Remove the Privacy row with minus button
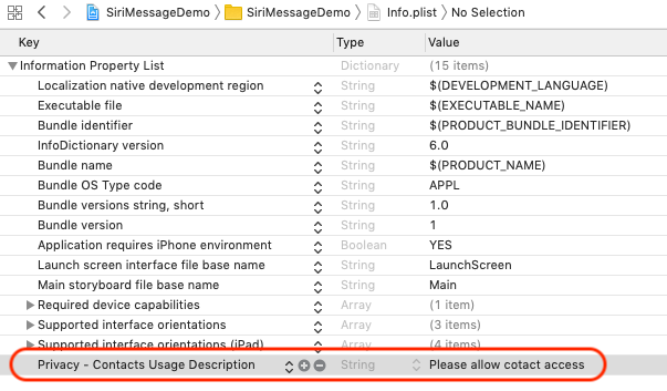This screenshot has height=391, width=667. (320, 365)
